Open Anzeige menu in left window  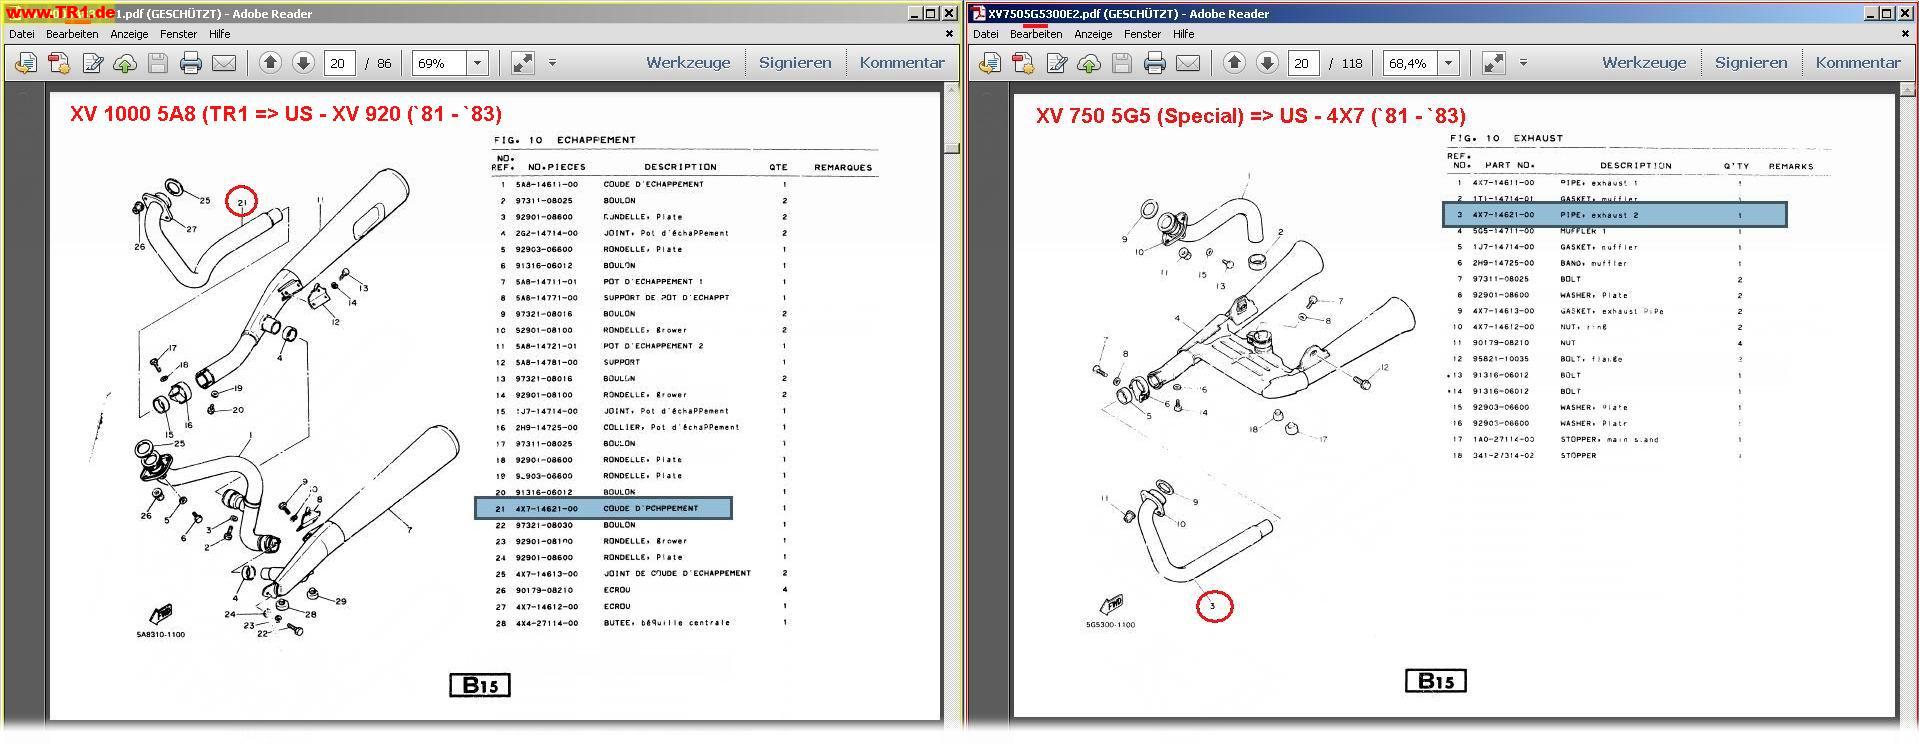129,34
